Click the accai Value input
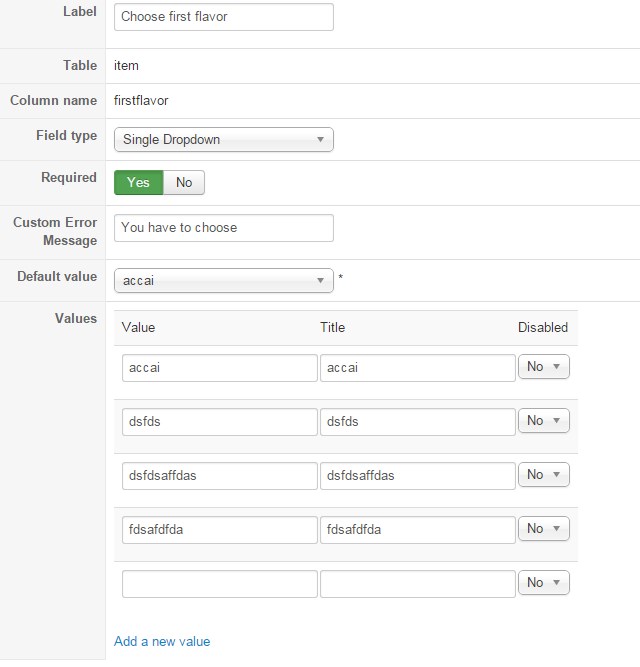 point(219,368)
